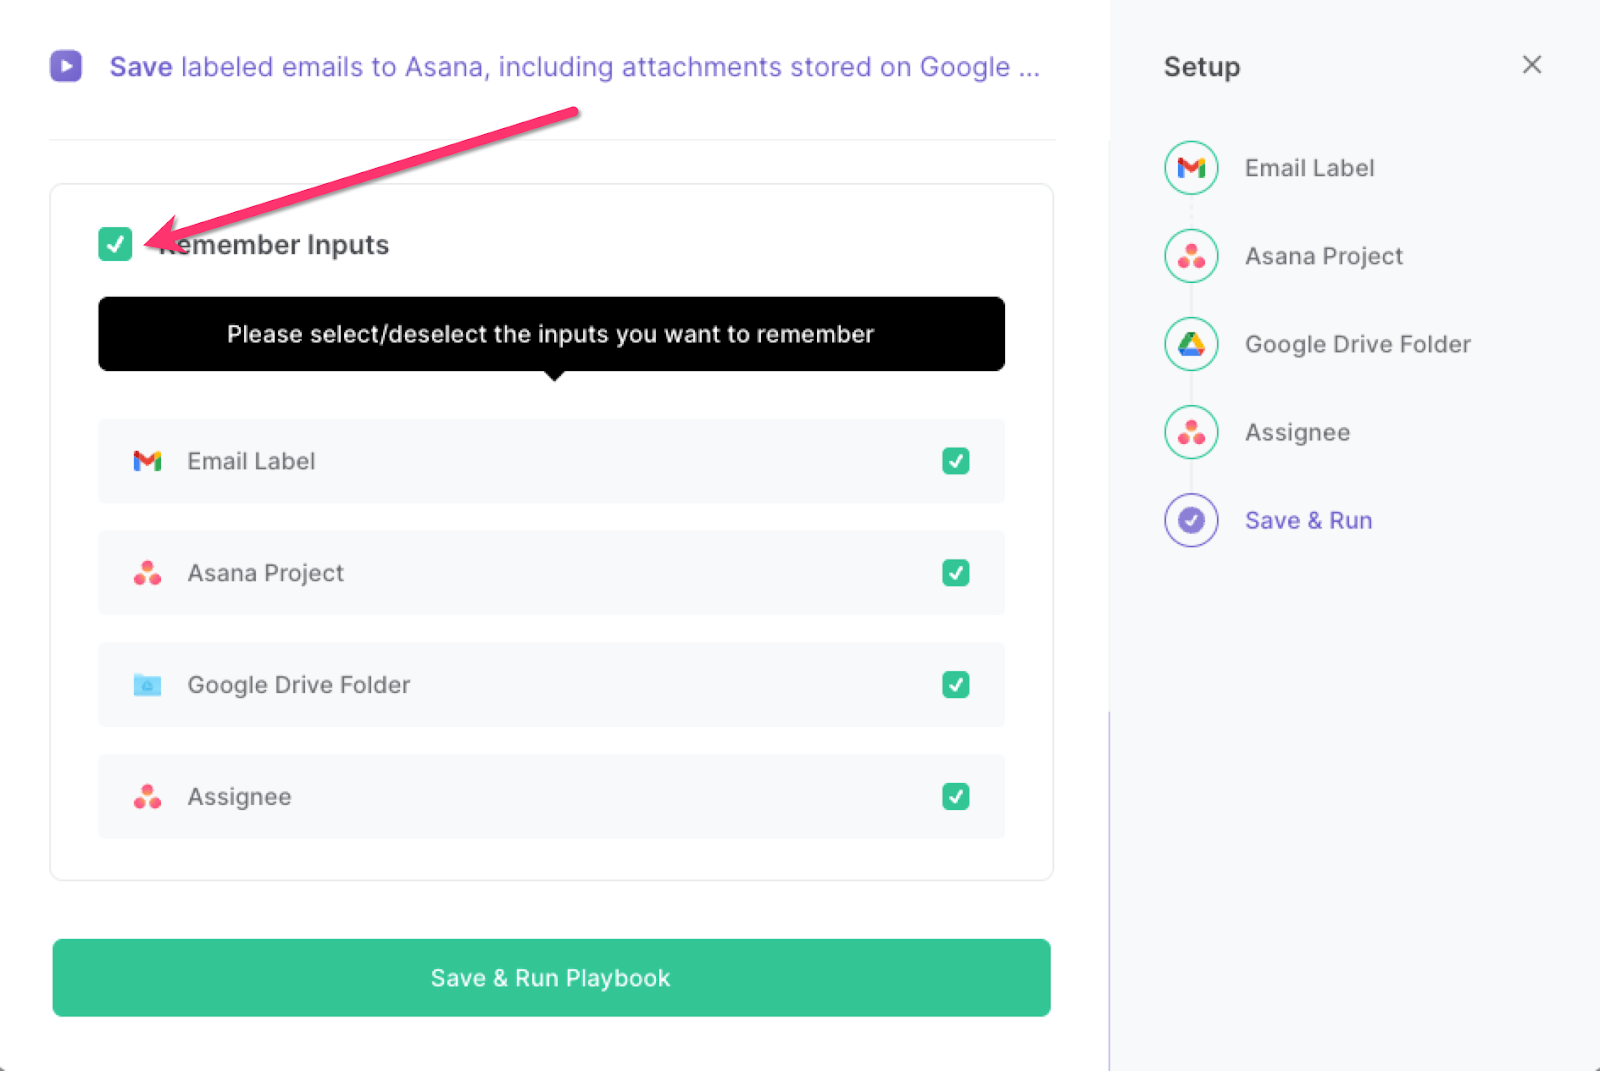
Task: Select the Assignee step in the Setup panel
Action: [x=1296, y=432]
